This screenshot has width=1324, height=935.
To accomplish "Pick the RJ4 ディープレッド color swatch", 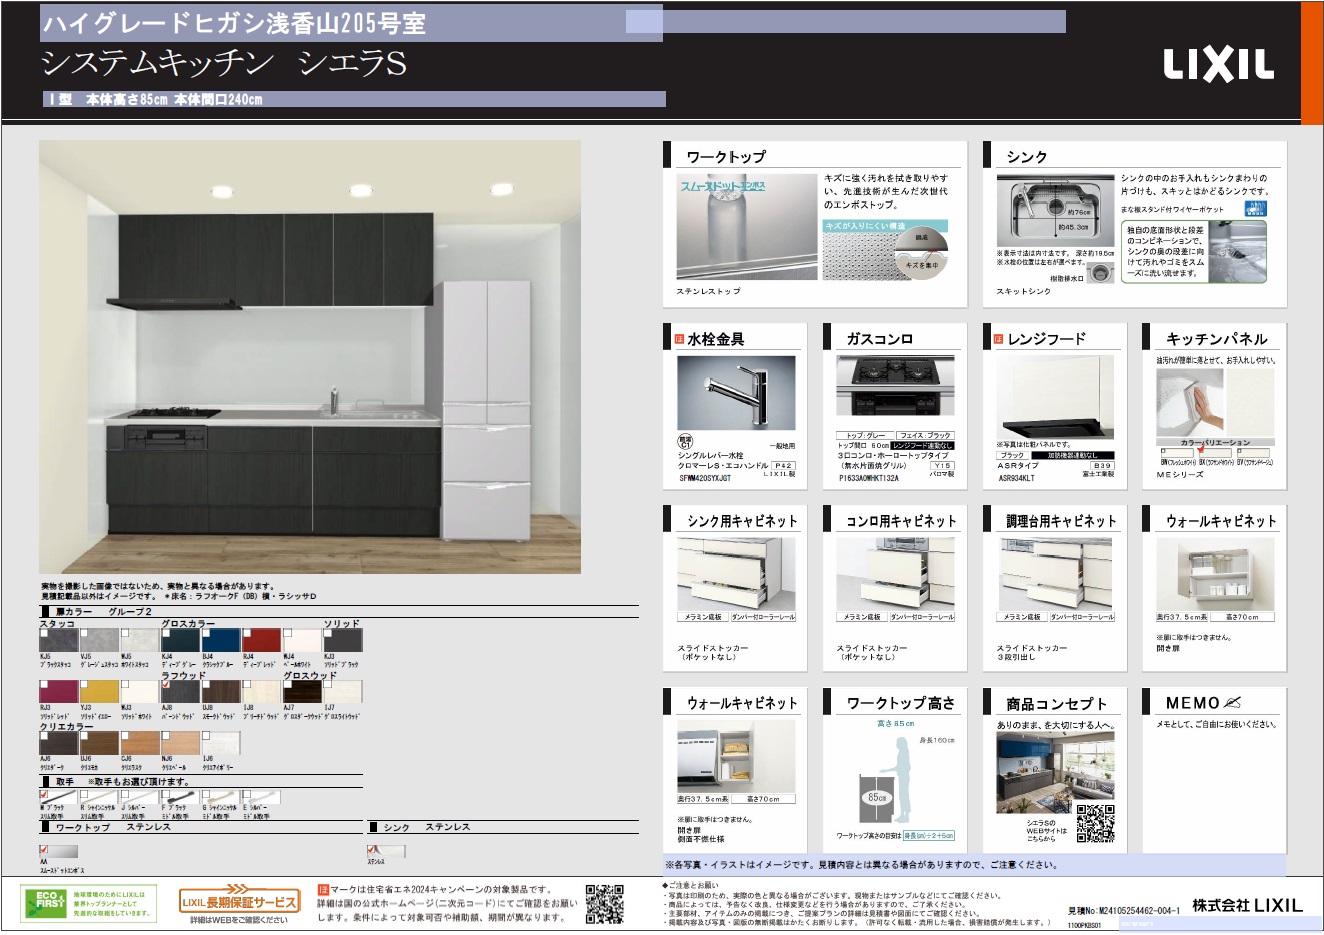I will coord(261,641).
